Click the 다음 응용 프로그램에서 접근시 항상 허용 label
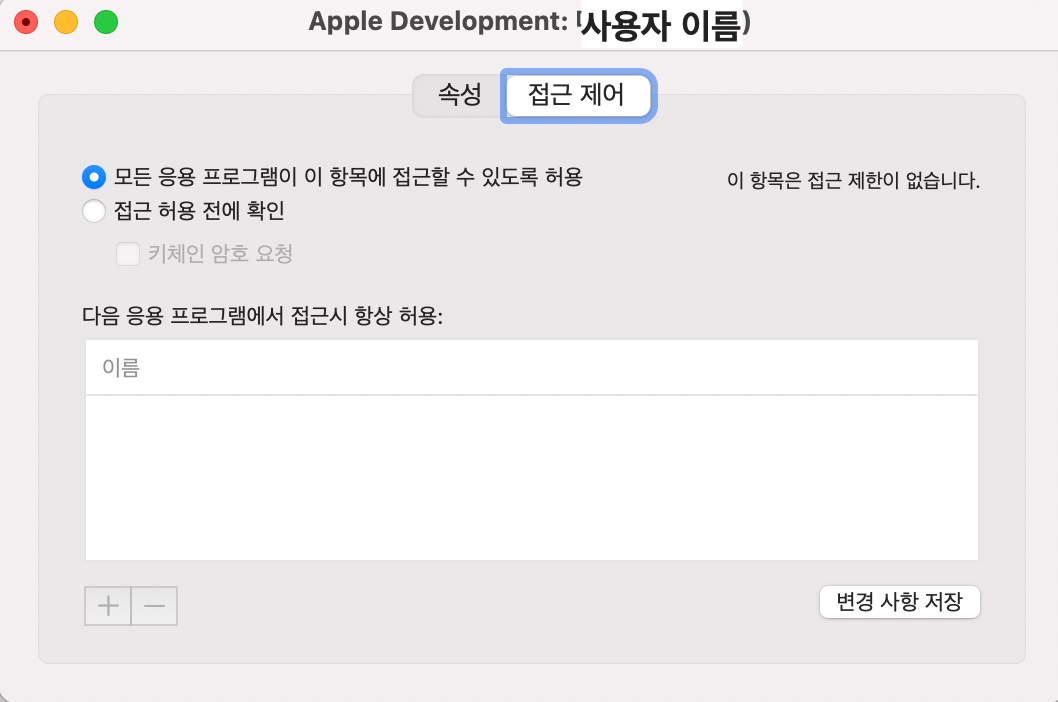The image size is (1058, 702). [x=262, y=316]
